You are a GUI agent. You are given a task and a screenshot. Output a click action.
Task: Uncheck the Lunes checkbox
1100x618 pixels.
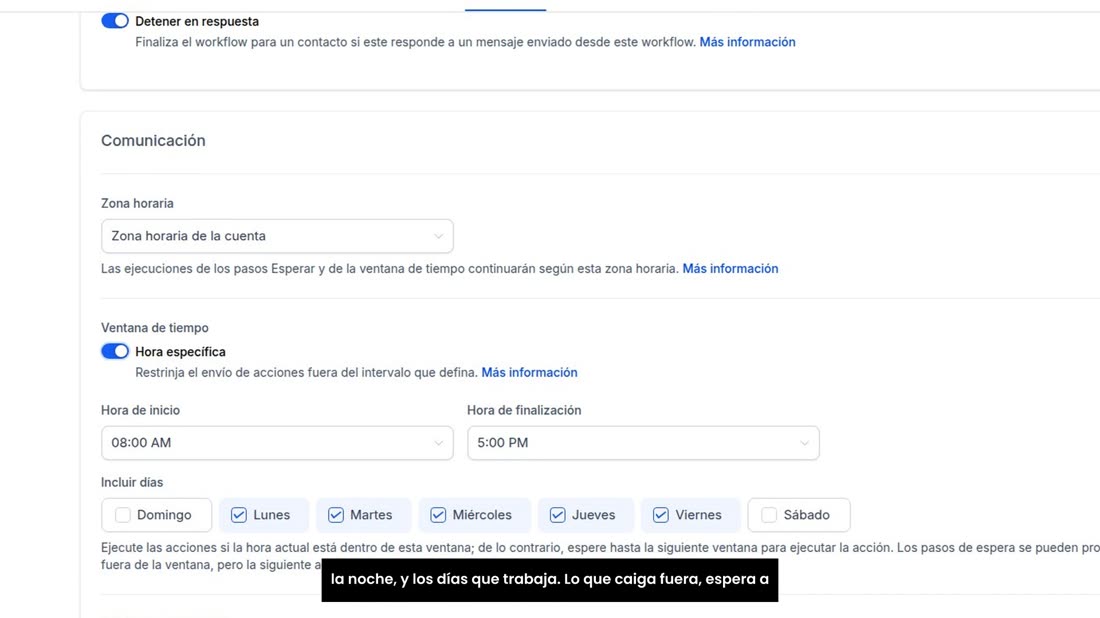pos(239,515)
